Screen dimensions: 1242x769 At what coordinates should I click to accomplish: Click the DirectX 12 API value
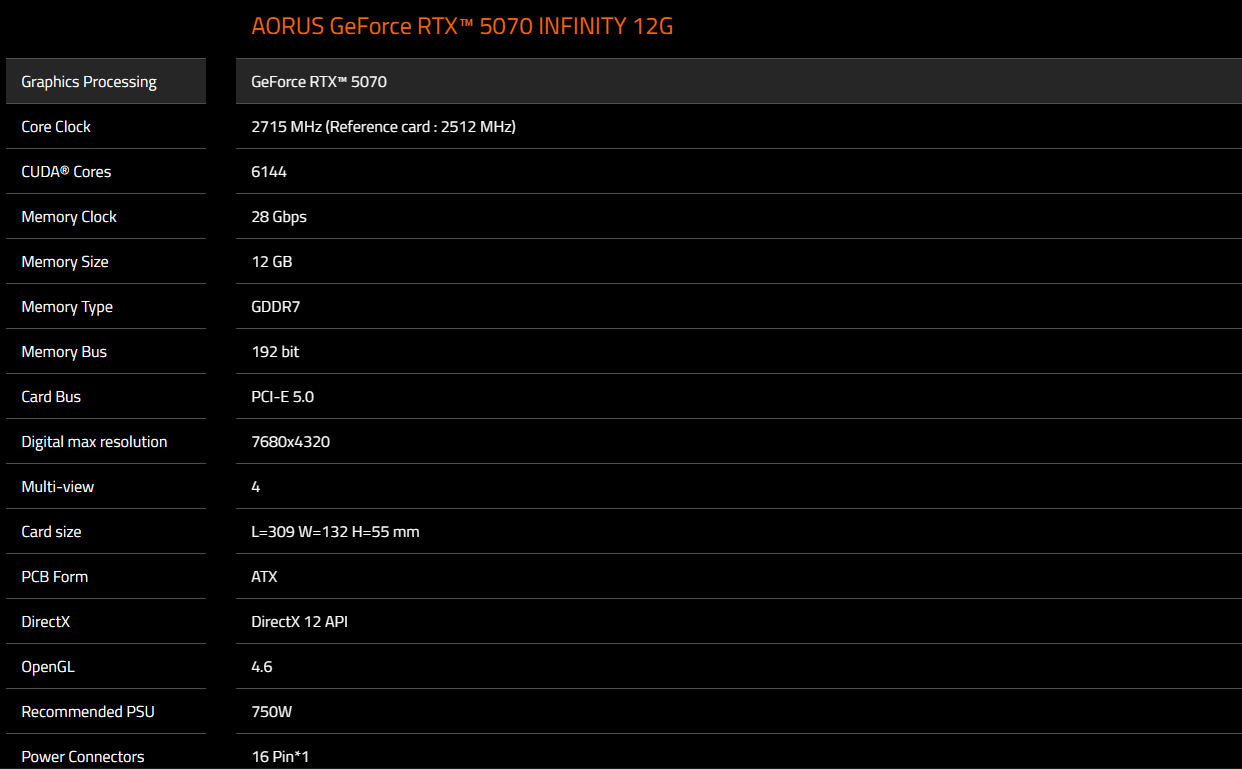tap(300, 622)
